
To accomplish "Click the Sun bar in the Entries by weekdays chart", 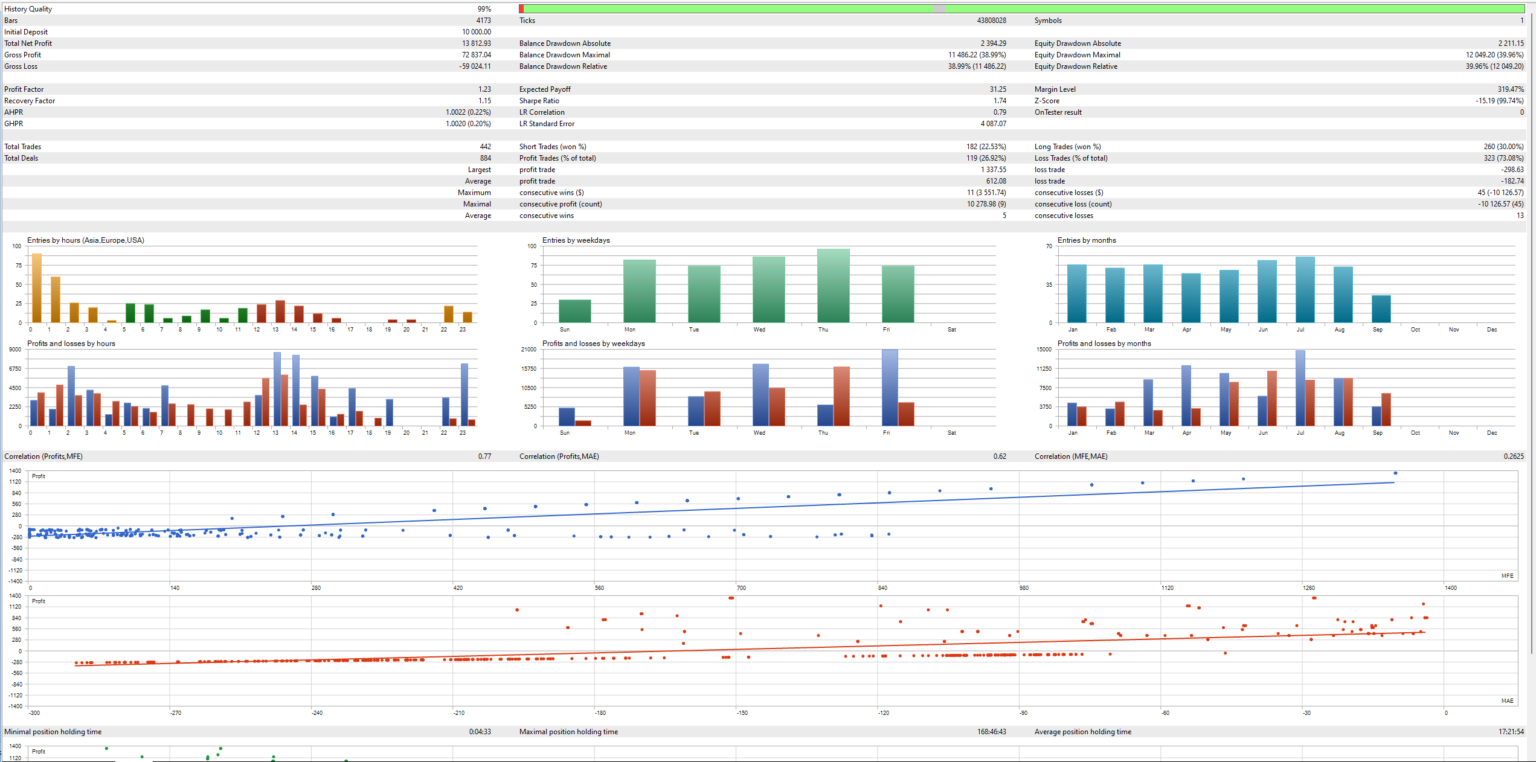I will [x=574, y=311].
